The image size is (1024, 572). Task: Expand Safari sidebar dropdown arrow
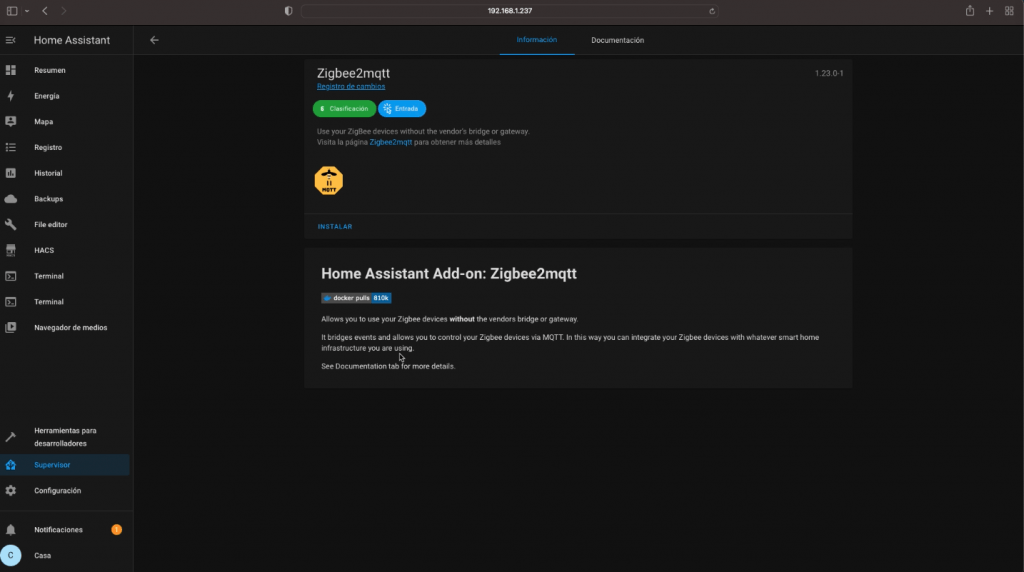pyautogui.click(x=27, y=10)
